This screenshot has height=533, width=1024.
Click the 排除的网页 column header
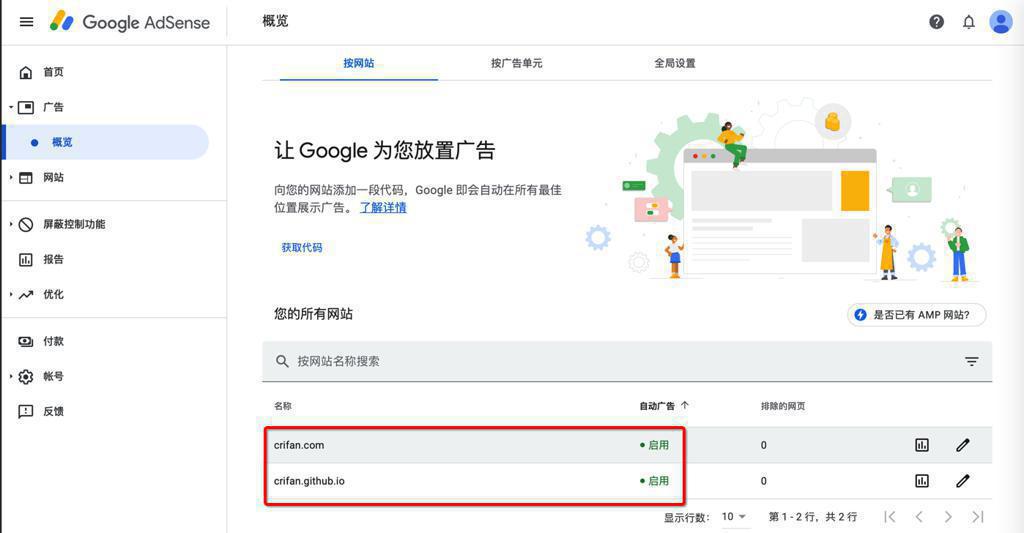(x=783, y=406)
